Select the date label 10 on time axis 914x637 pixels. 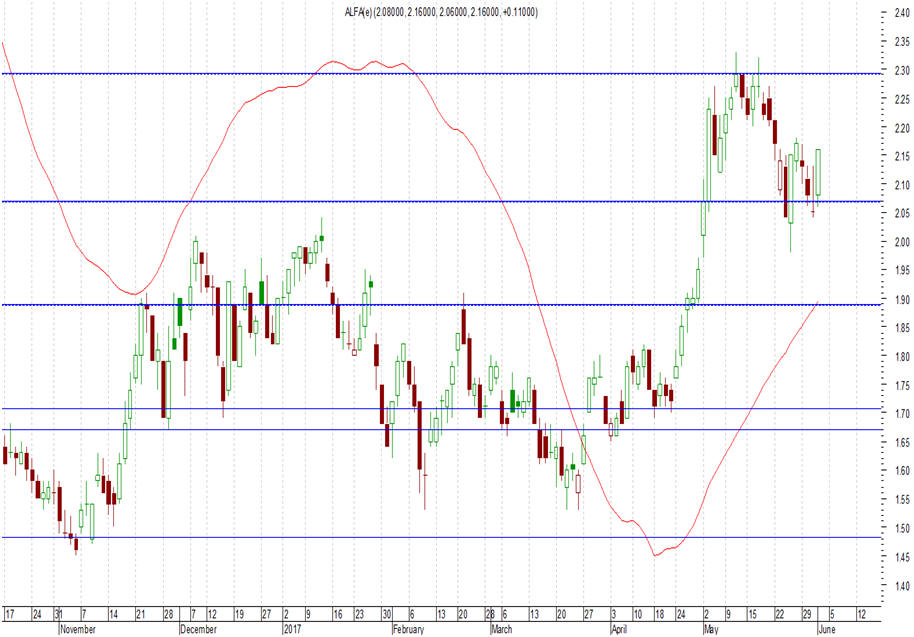[638, 614]
